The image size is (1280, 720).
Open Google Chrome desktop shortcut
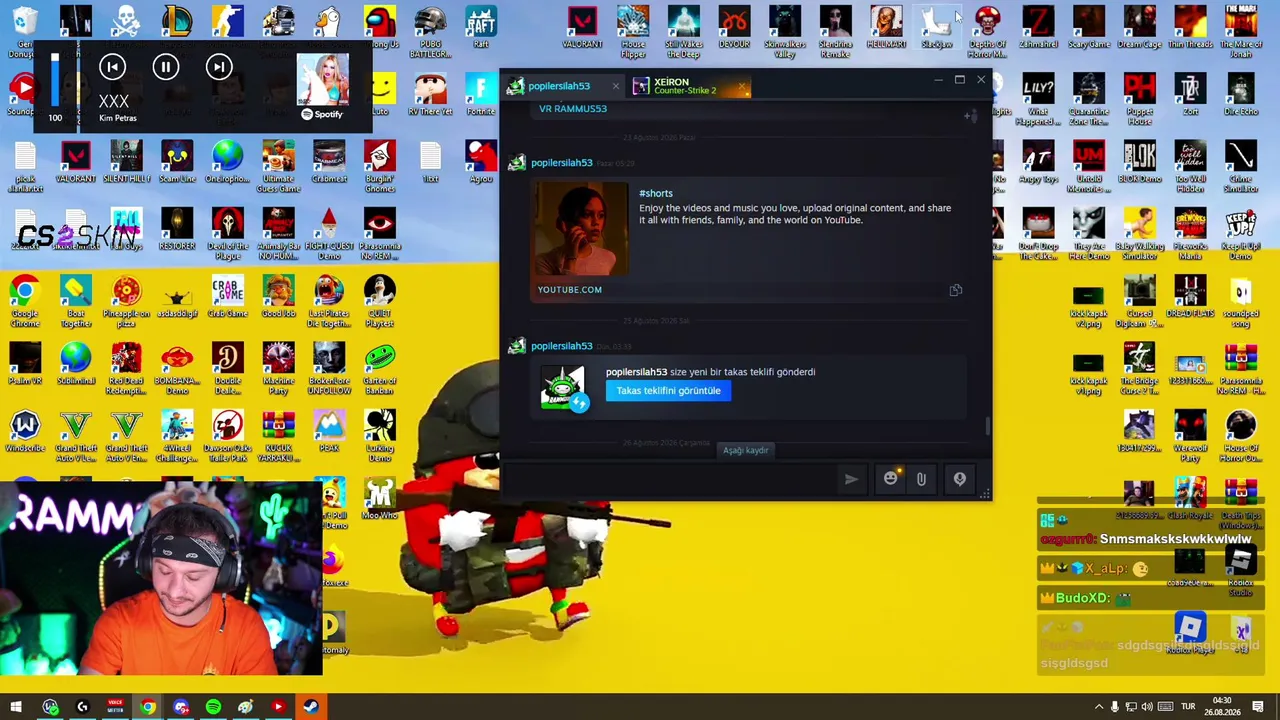click(x=25, y=301)
